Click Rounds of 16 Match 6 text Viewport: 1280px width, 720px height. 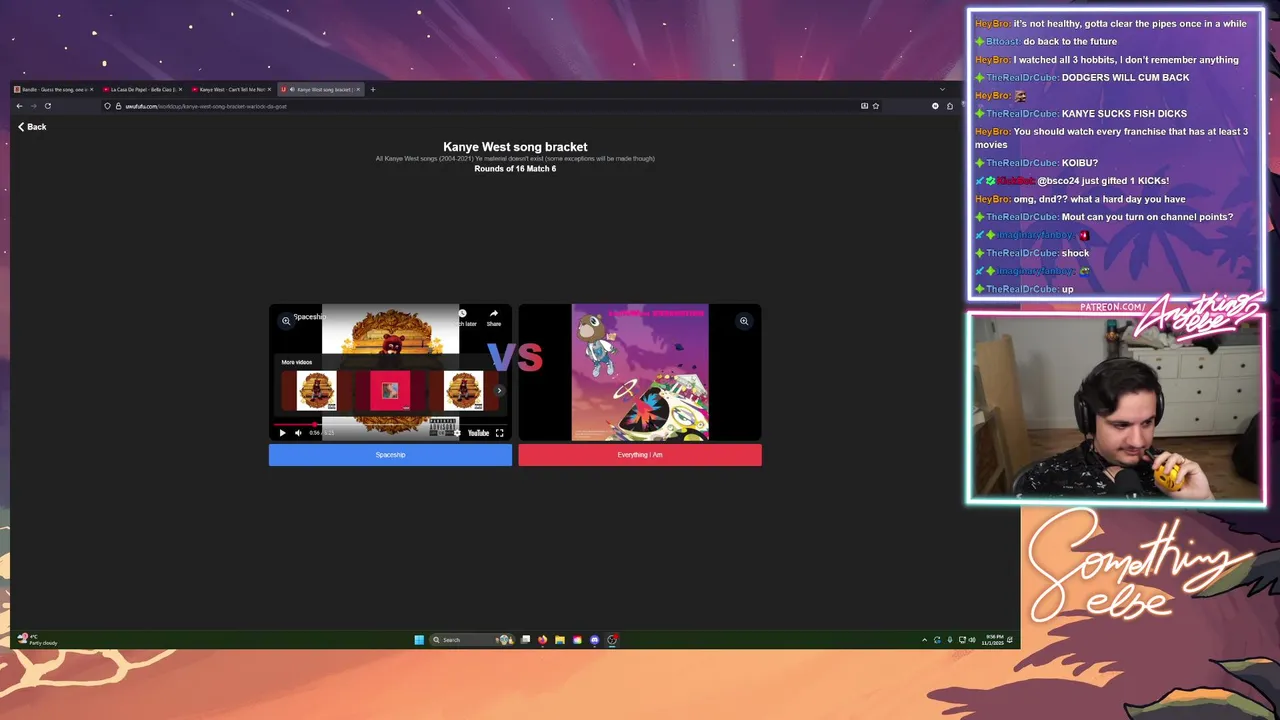[515, 169]
